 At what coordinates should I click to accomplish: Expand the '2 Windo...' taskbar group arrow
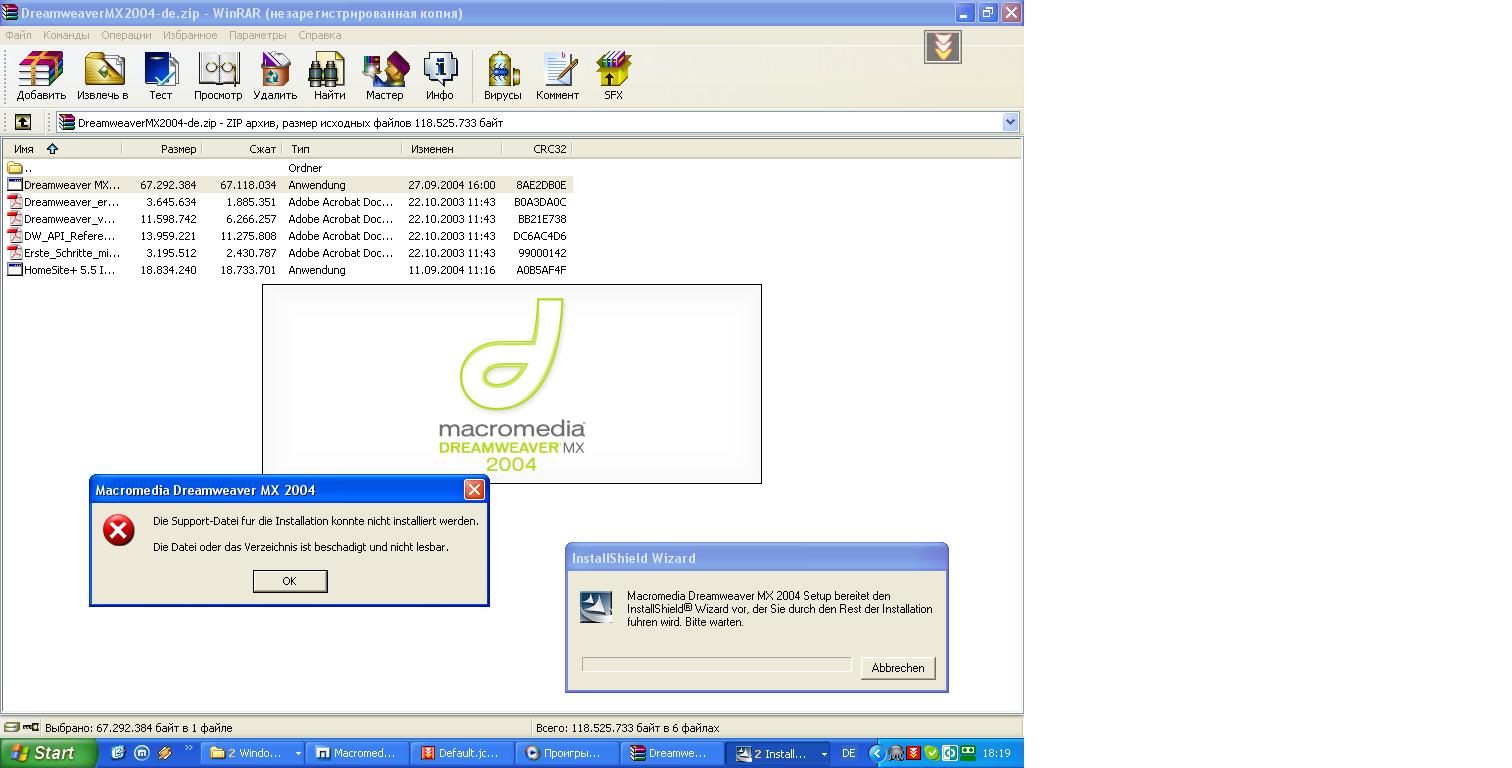(x=297, y=754)
